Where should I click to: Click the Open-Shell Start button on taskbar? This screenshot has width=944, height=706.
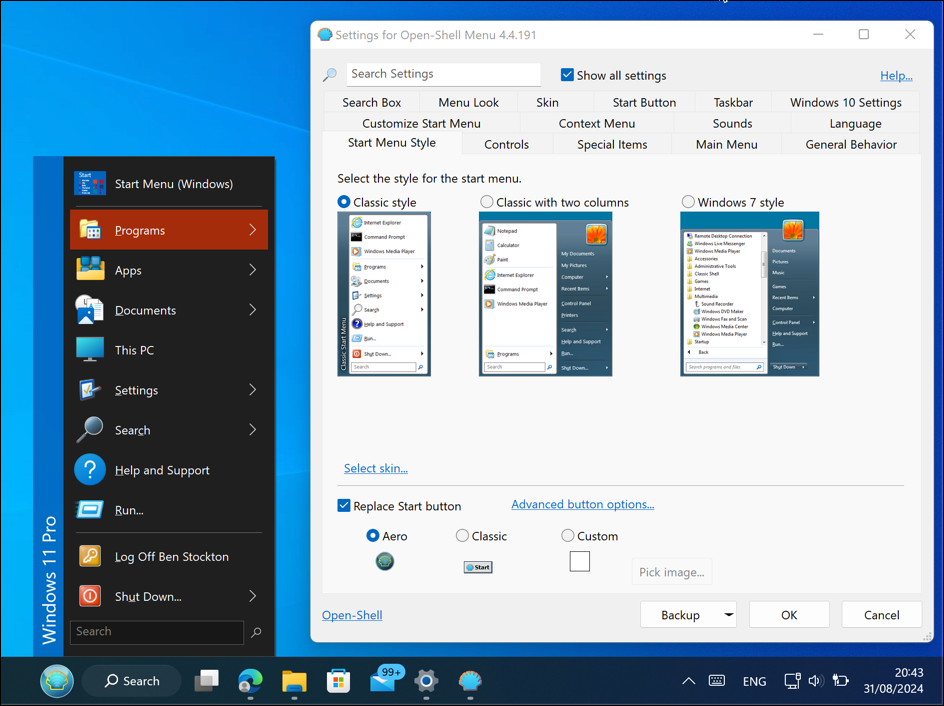click(x=57, y=681)
